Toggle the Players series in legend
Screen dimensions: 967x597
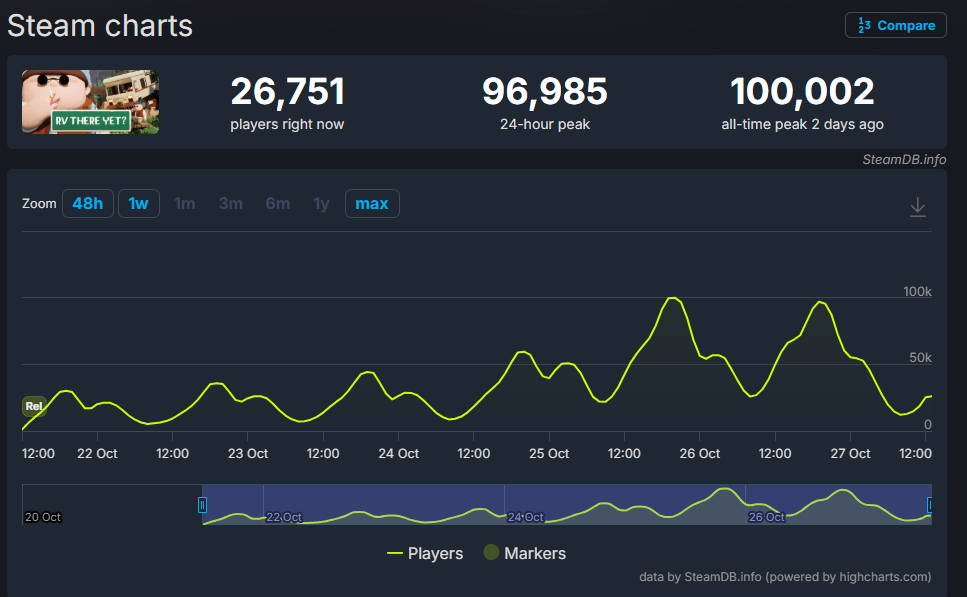pos(435,553)
